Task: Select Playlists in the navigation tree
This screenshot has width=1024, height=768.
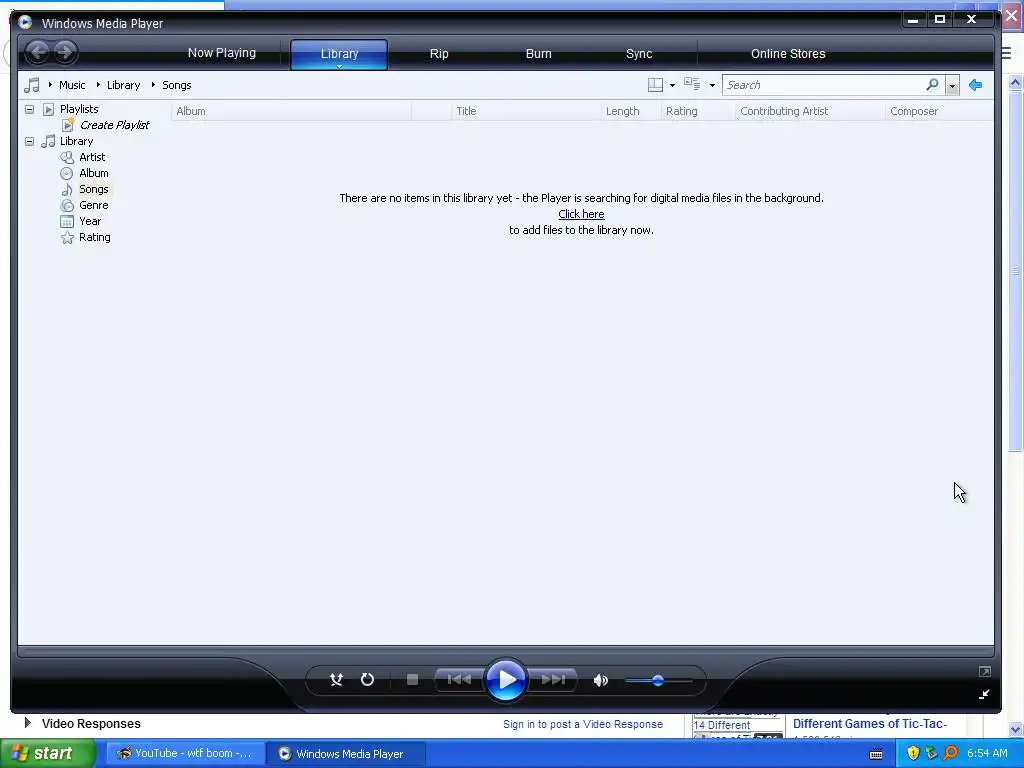Action: tap(79, 109)
